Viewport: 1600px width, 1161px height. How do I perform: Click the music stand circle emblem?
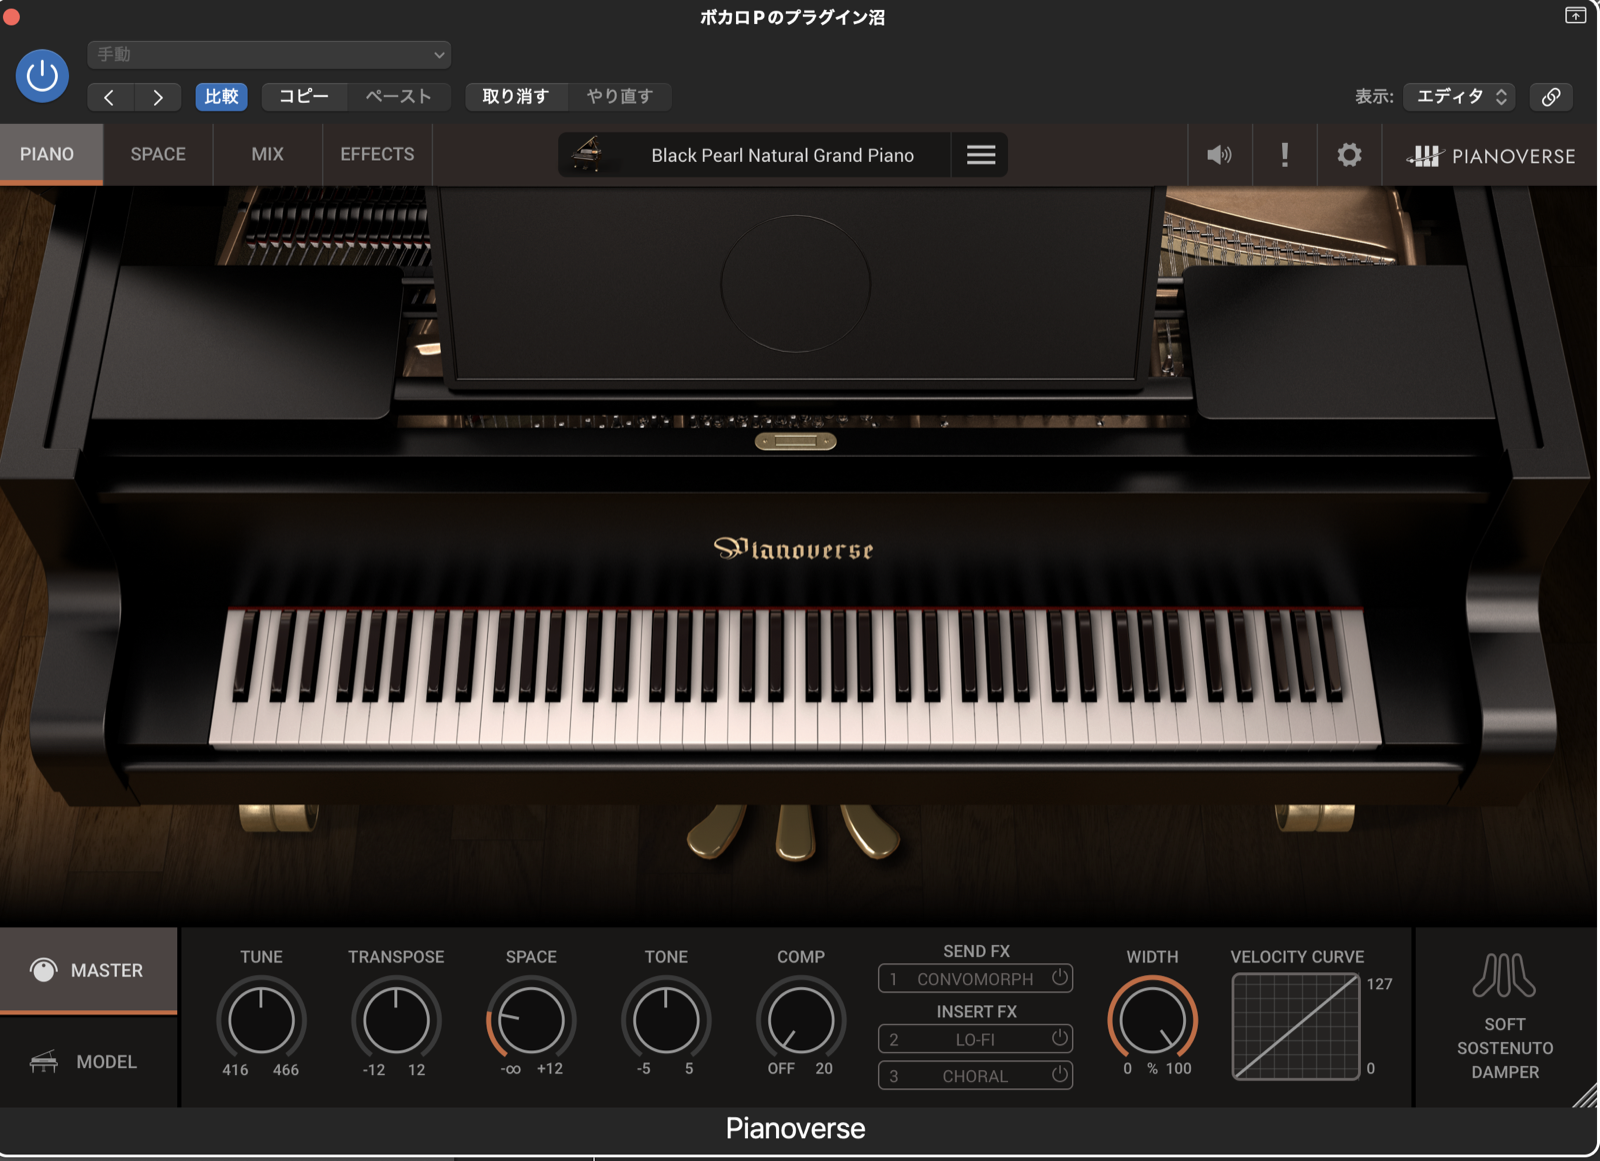(x=796, y=283)
